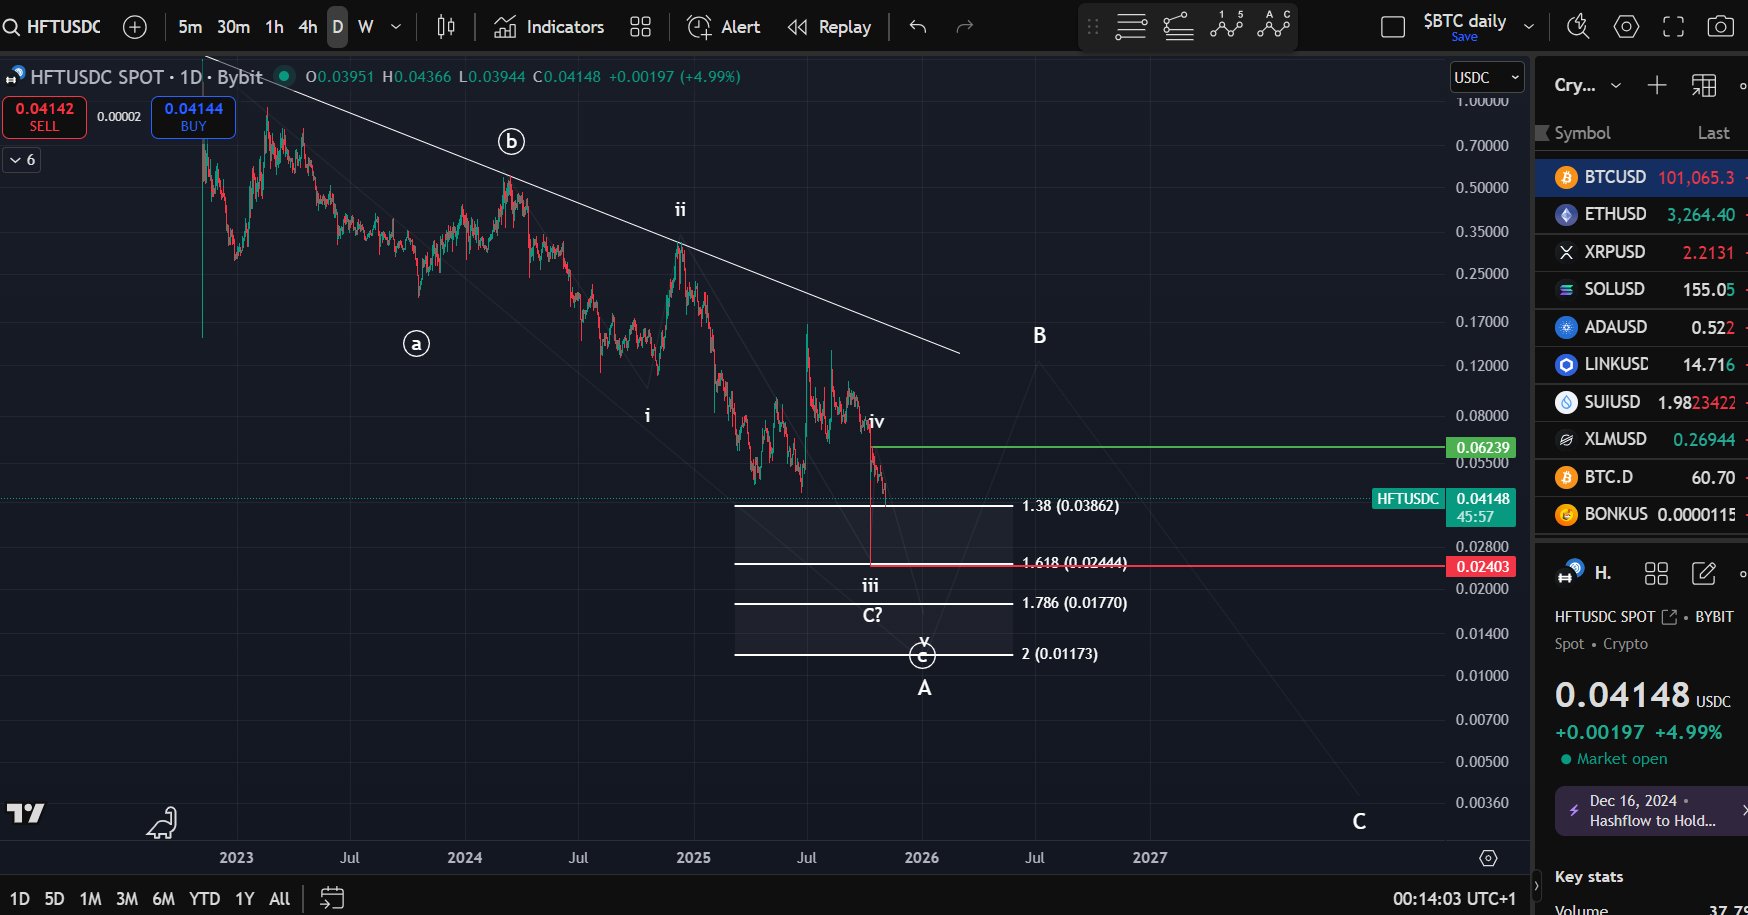The width and height of the screenshot is (1748, 915).
Task: Select the D daily timeframe
Action: 338,27
